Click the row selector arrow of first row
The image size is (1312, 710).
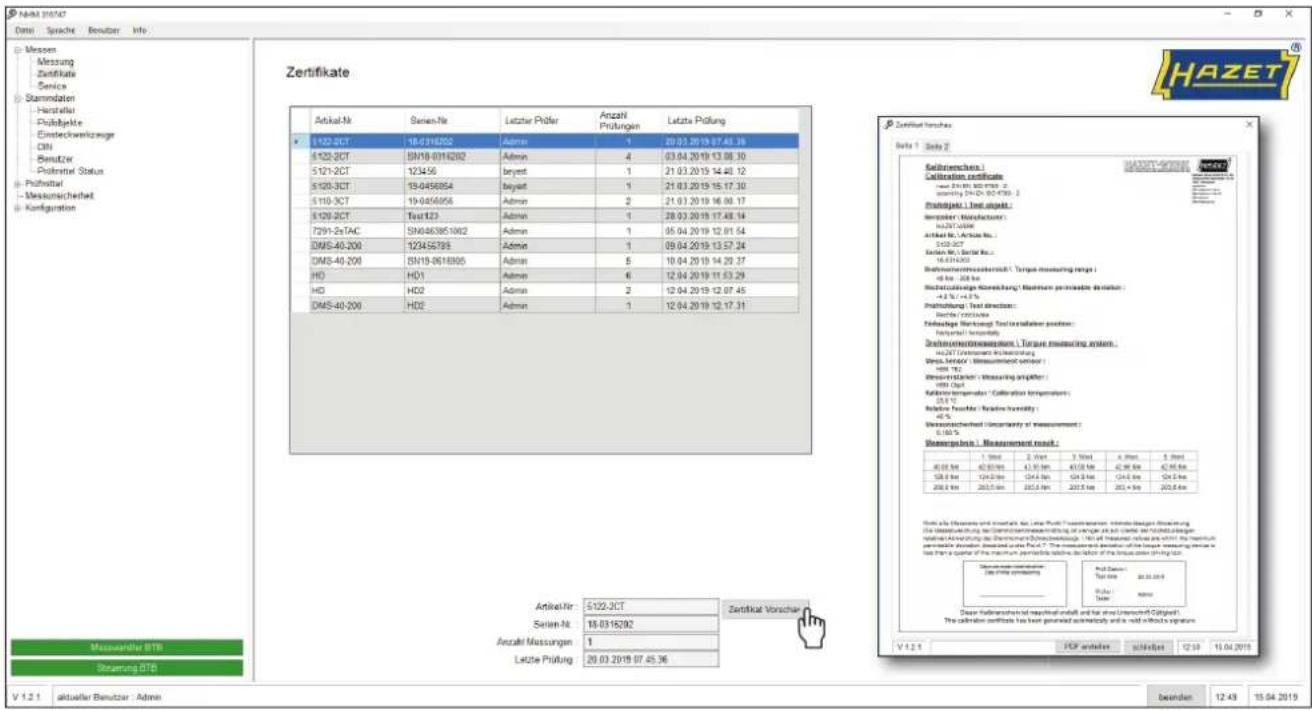299,142
